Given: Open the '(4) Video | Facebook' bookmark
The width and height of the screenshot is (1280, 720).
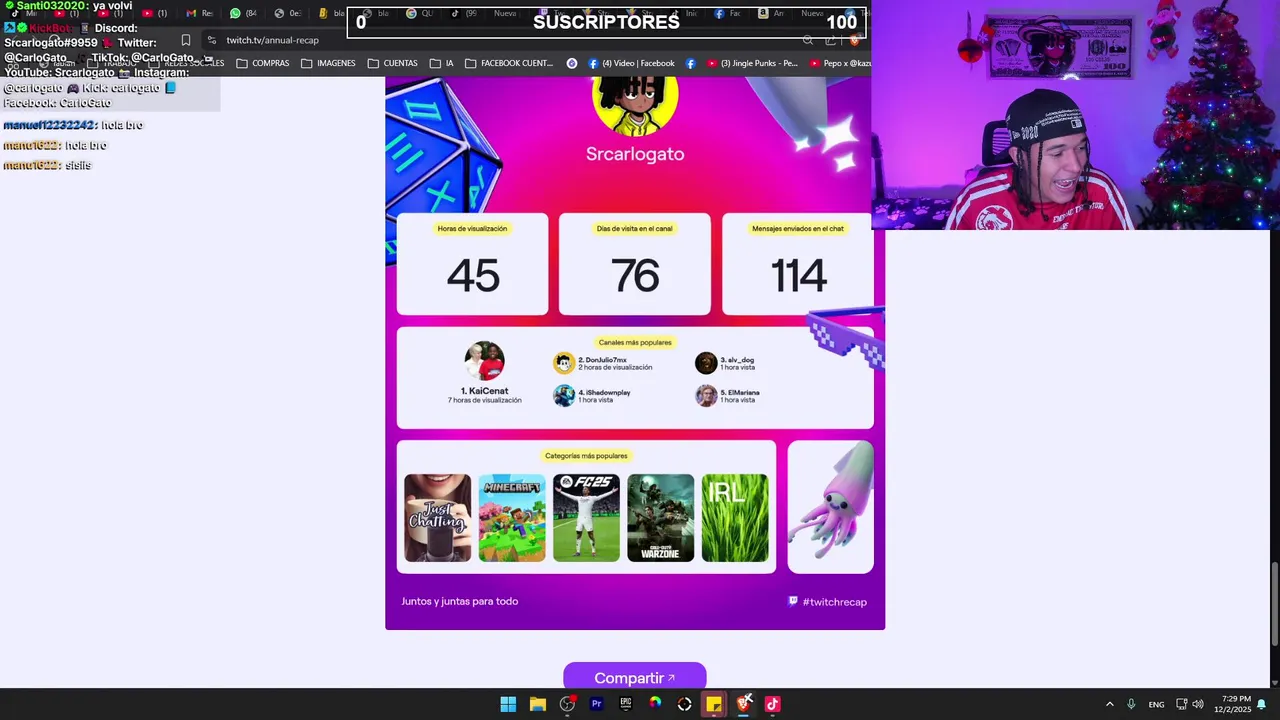Looking at the screenshot, I should tap(631, 63).
